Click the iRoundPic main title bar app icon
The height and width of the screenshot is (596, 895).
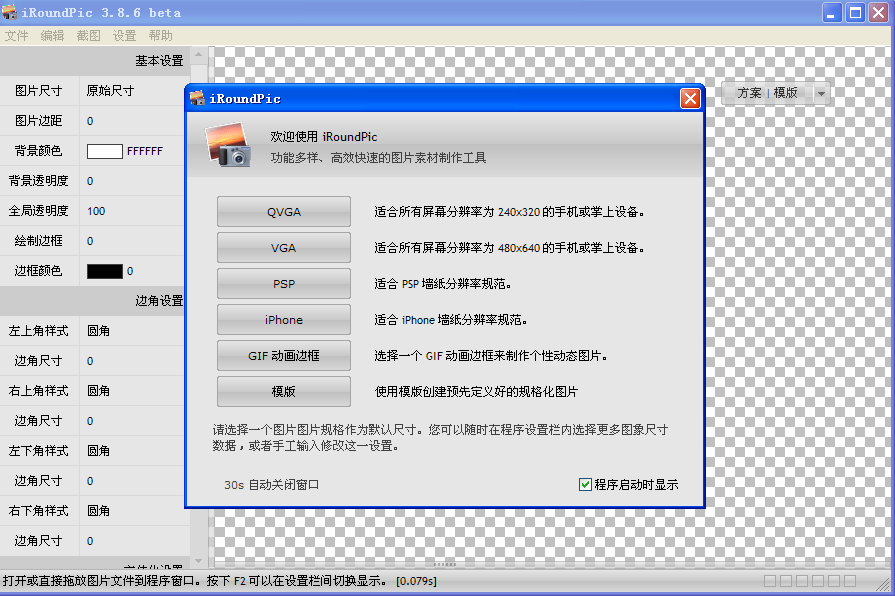[x=10, y=12]
